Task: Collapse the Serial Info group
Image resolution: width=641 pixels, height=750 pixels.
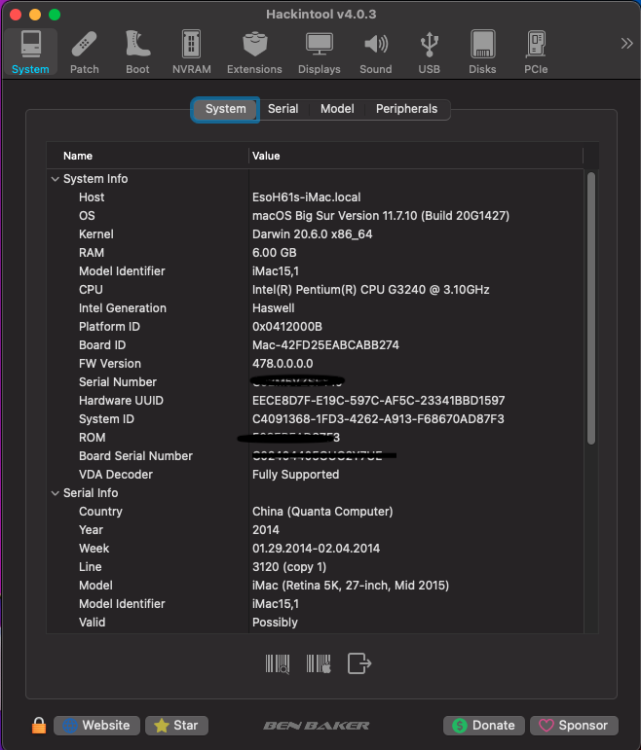Action: point(55,493)
